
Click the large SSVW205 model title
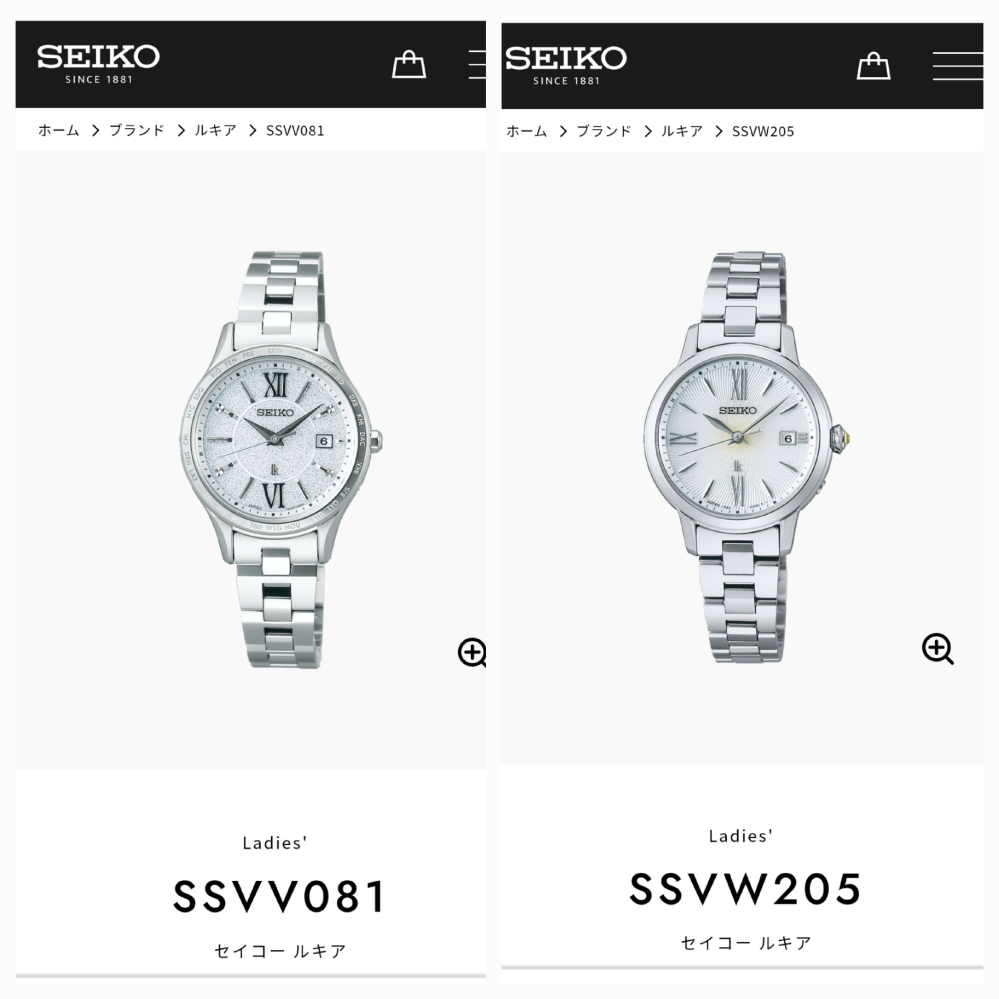745,889
